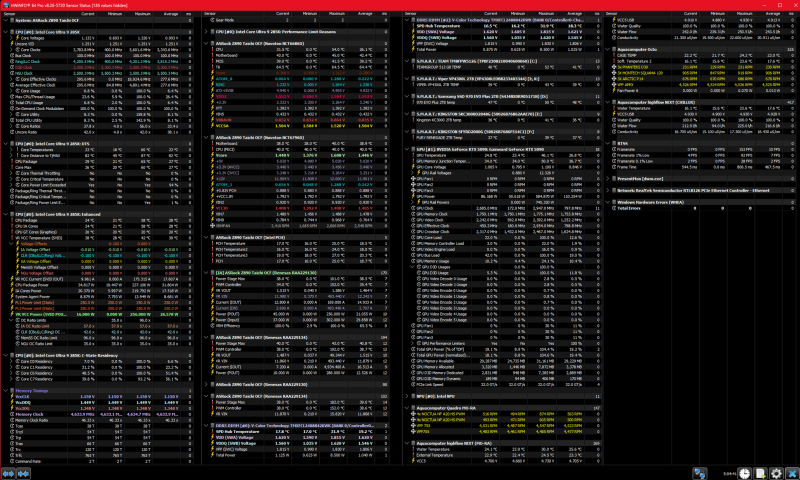The width and height of the screenshot is (800, 480).
Task: Select the Frame Time row under RTSS
Action: [x=702, y=167]
